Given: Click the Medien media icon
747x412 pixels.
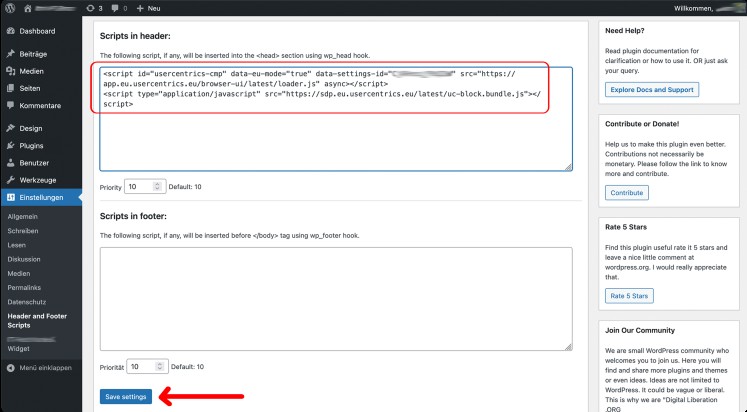Looking at the screenshot, I should (11, 71).
